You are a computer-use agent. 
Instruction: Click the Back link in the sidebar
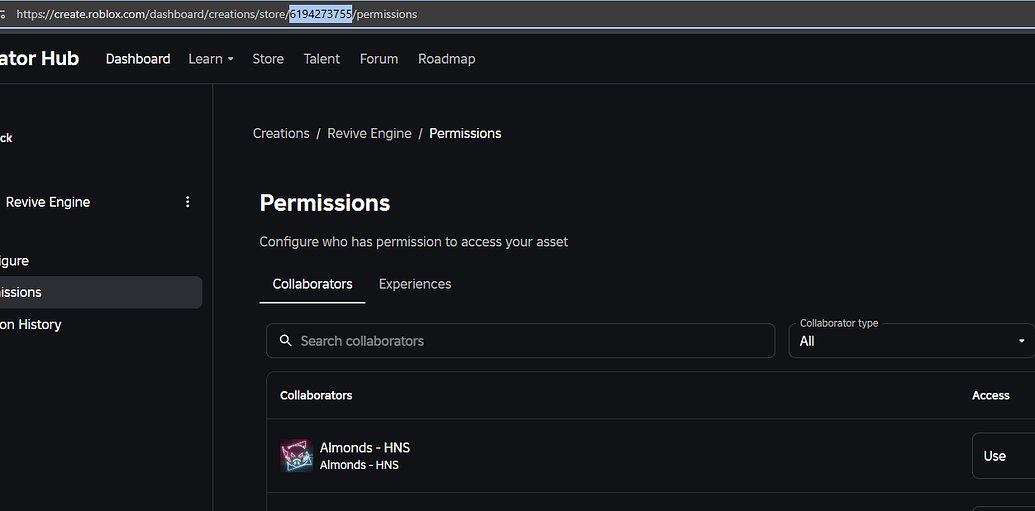point(6,138)
